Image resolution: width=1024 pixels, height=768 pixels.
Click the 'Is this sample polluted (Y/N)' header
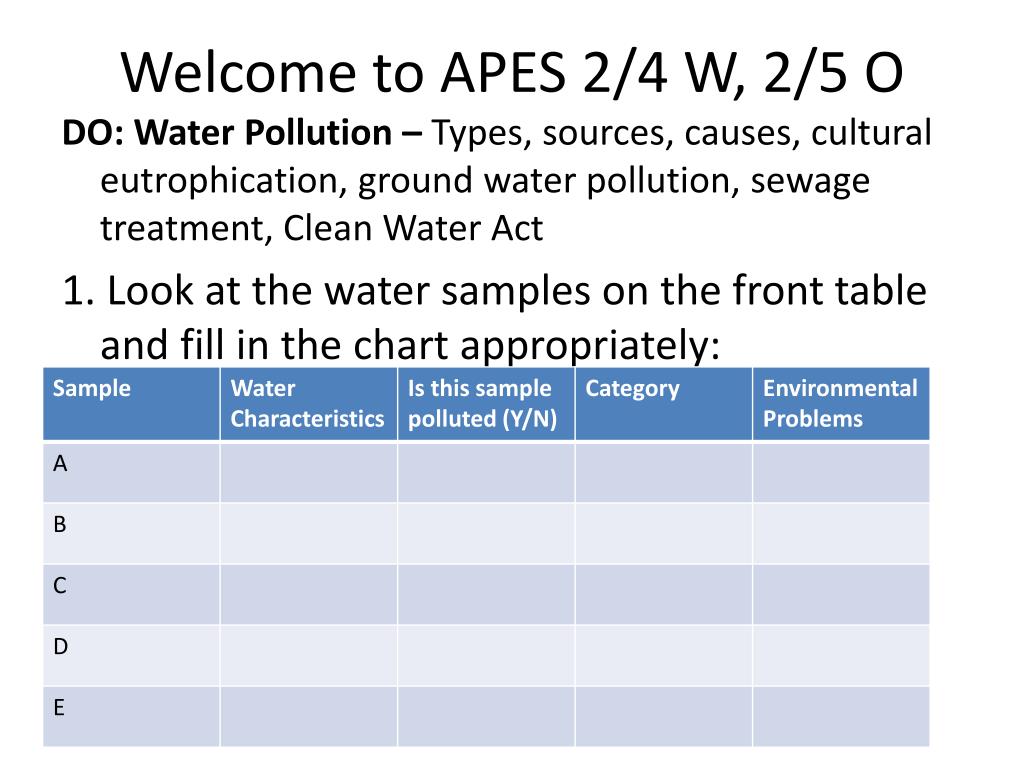point(487,404)
